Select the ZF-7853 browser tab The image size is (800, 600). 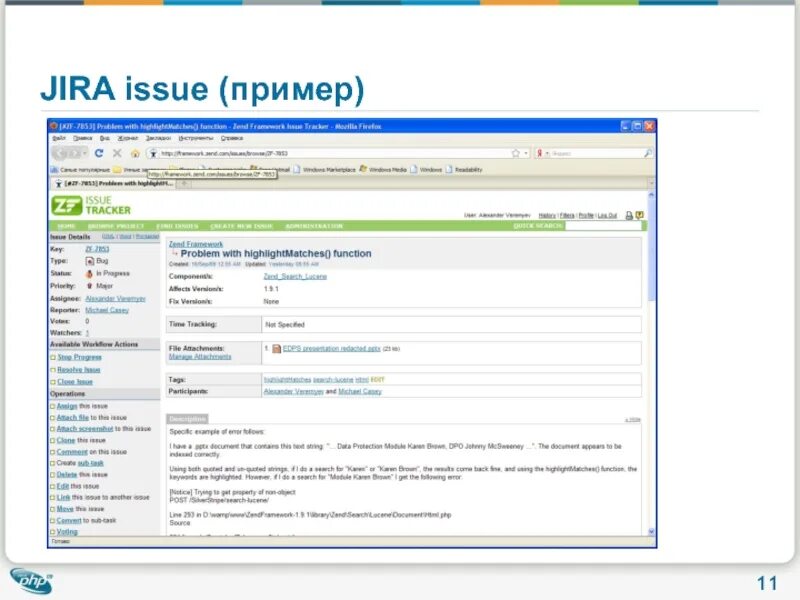pyautogui.click(x=113, y=185)
